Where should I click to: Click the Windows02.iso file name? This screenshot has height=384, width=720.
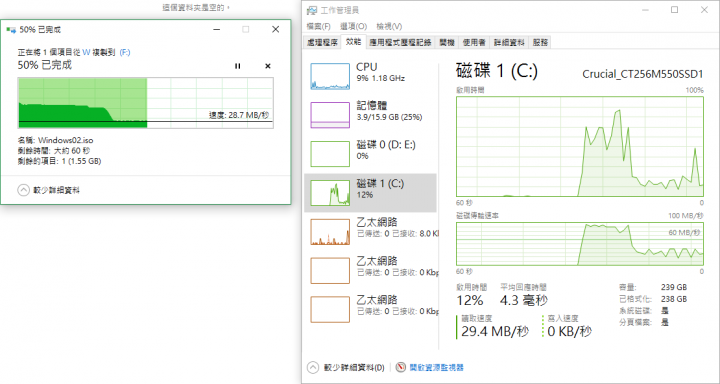66,140
